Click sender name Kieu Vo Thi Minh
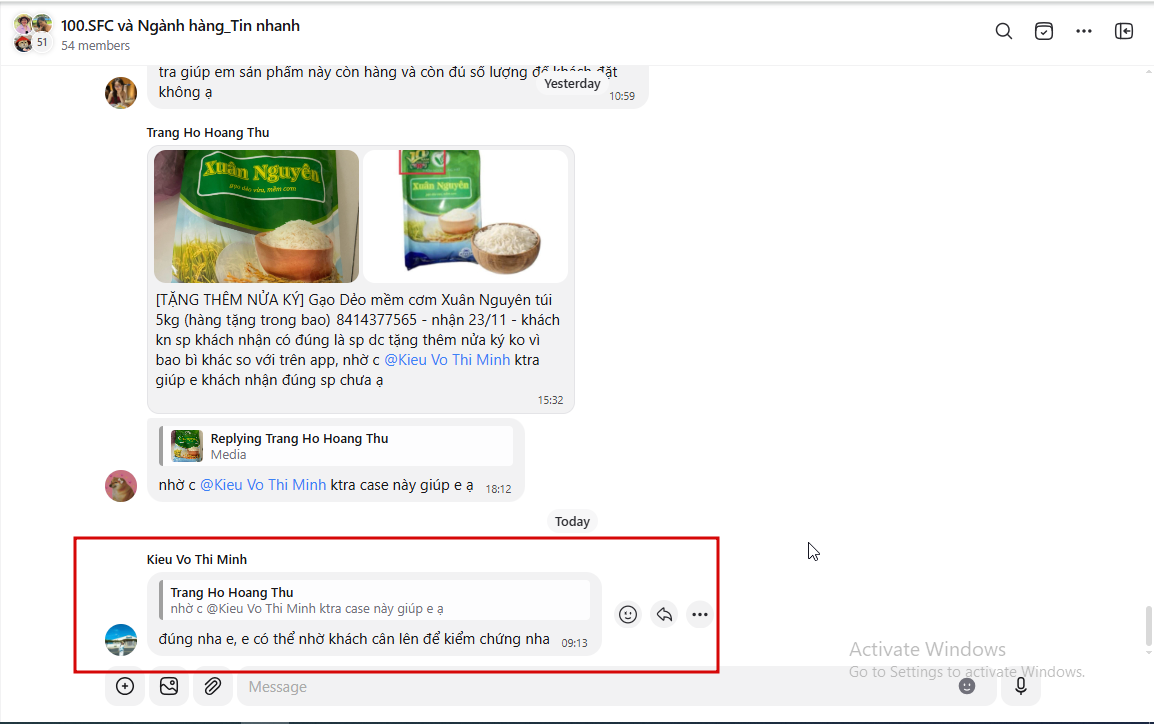Viewport: 1154px width, 724px height. [x=197, y=559]
